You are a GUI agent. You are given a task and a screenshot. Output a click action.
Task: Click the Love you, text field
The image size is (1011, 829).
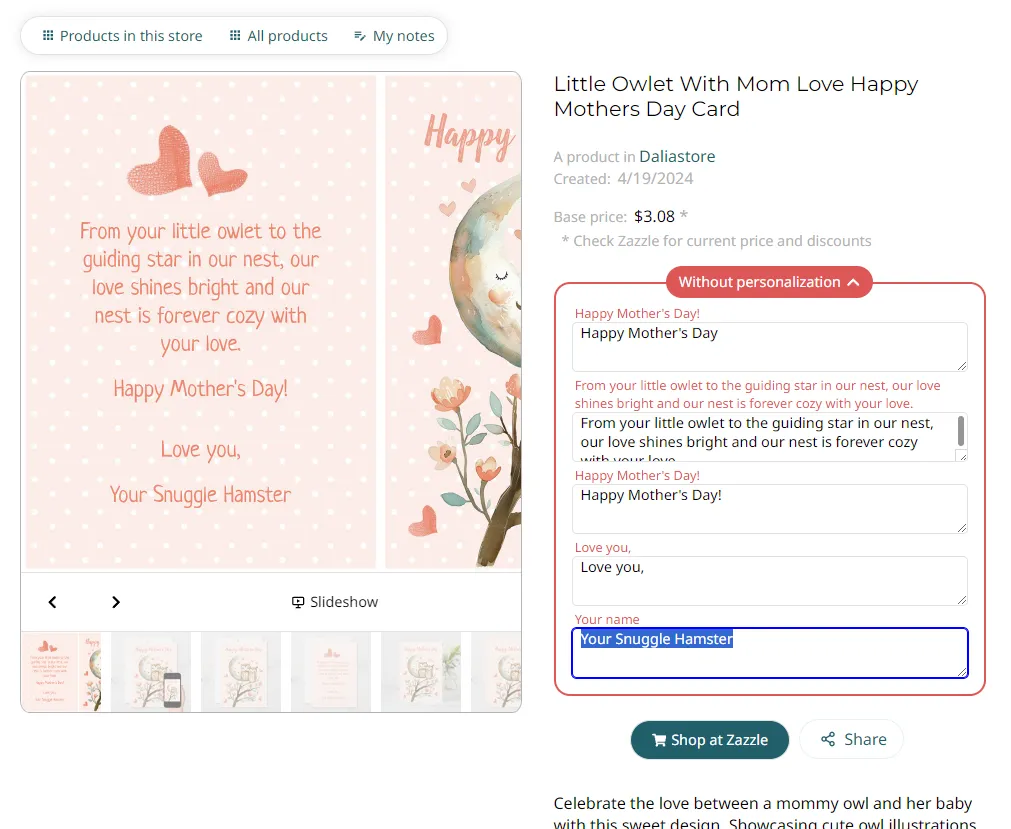pyautogui.click(x=769, y=580)
